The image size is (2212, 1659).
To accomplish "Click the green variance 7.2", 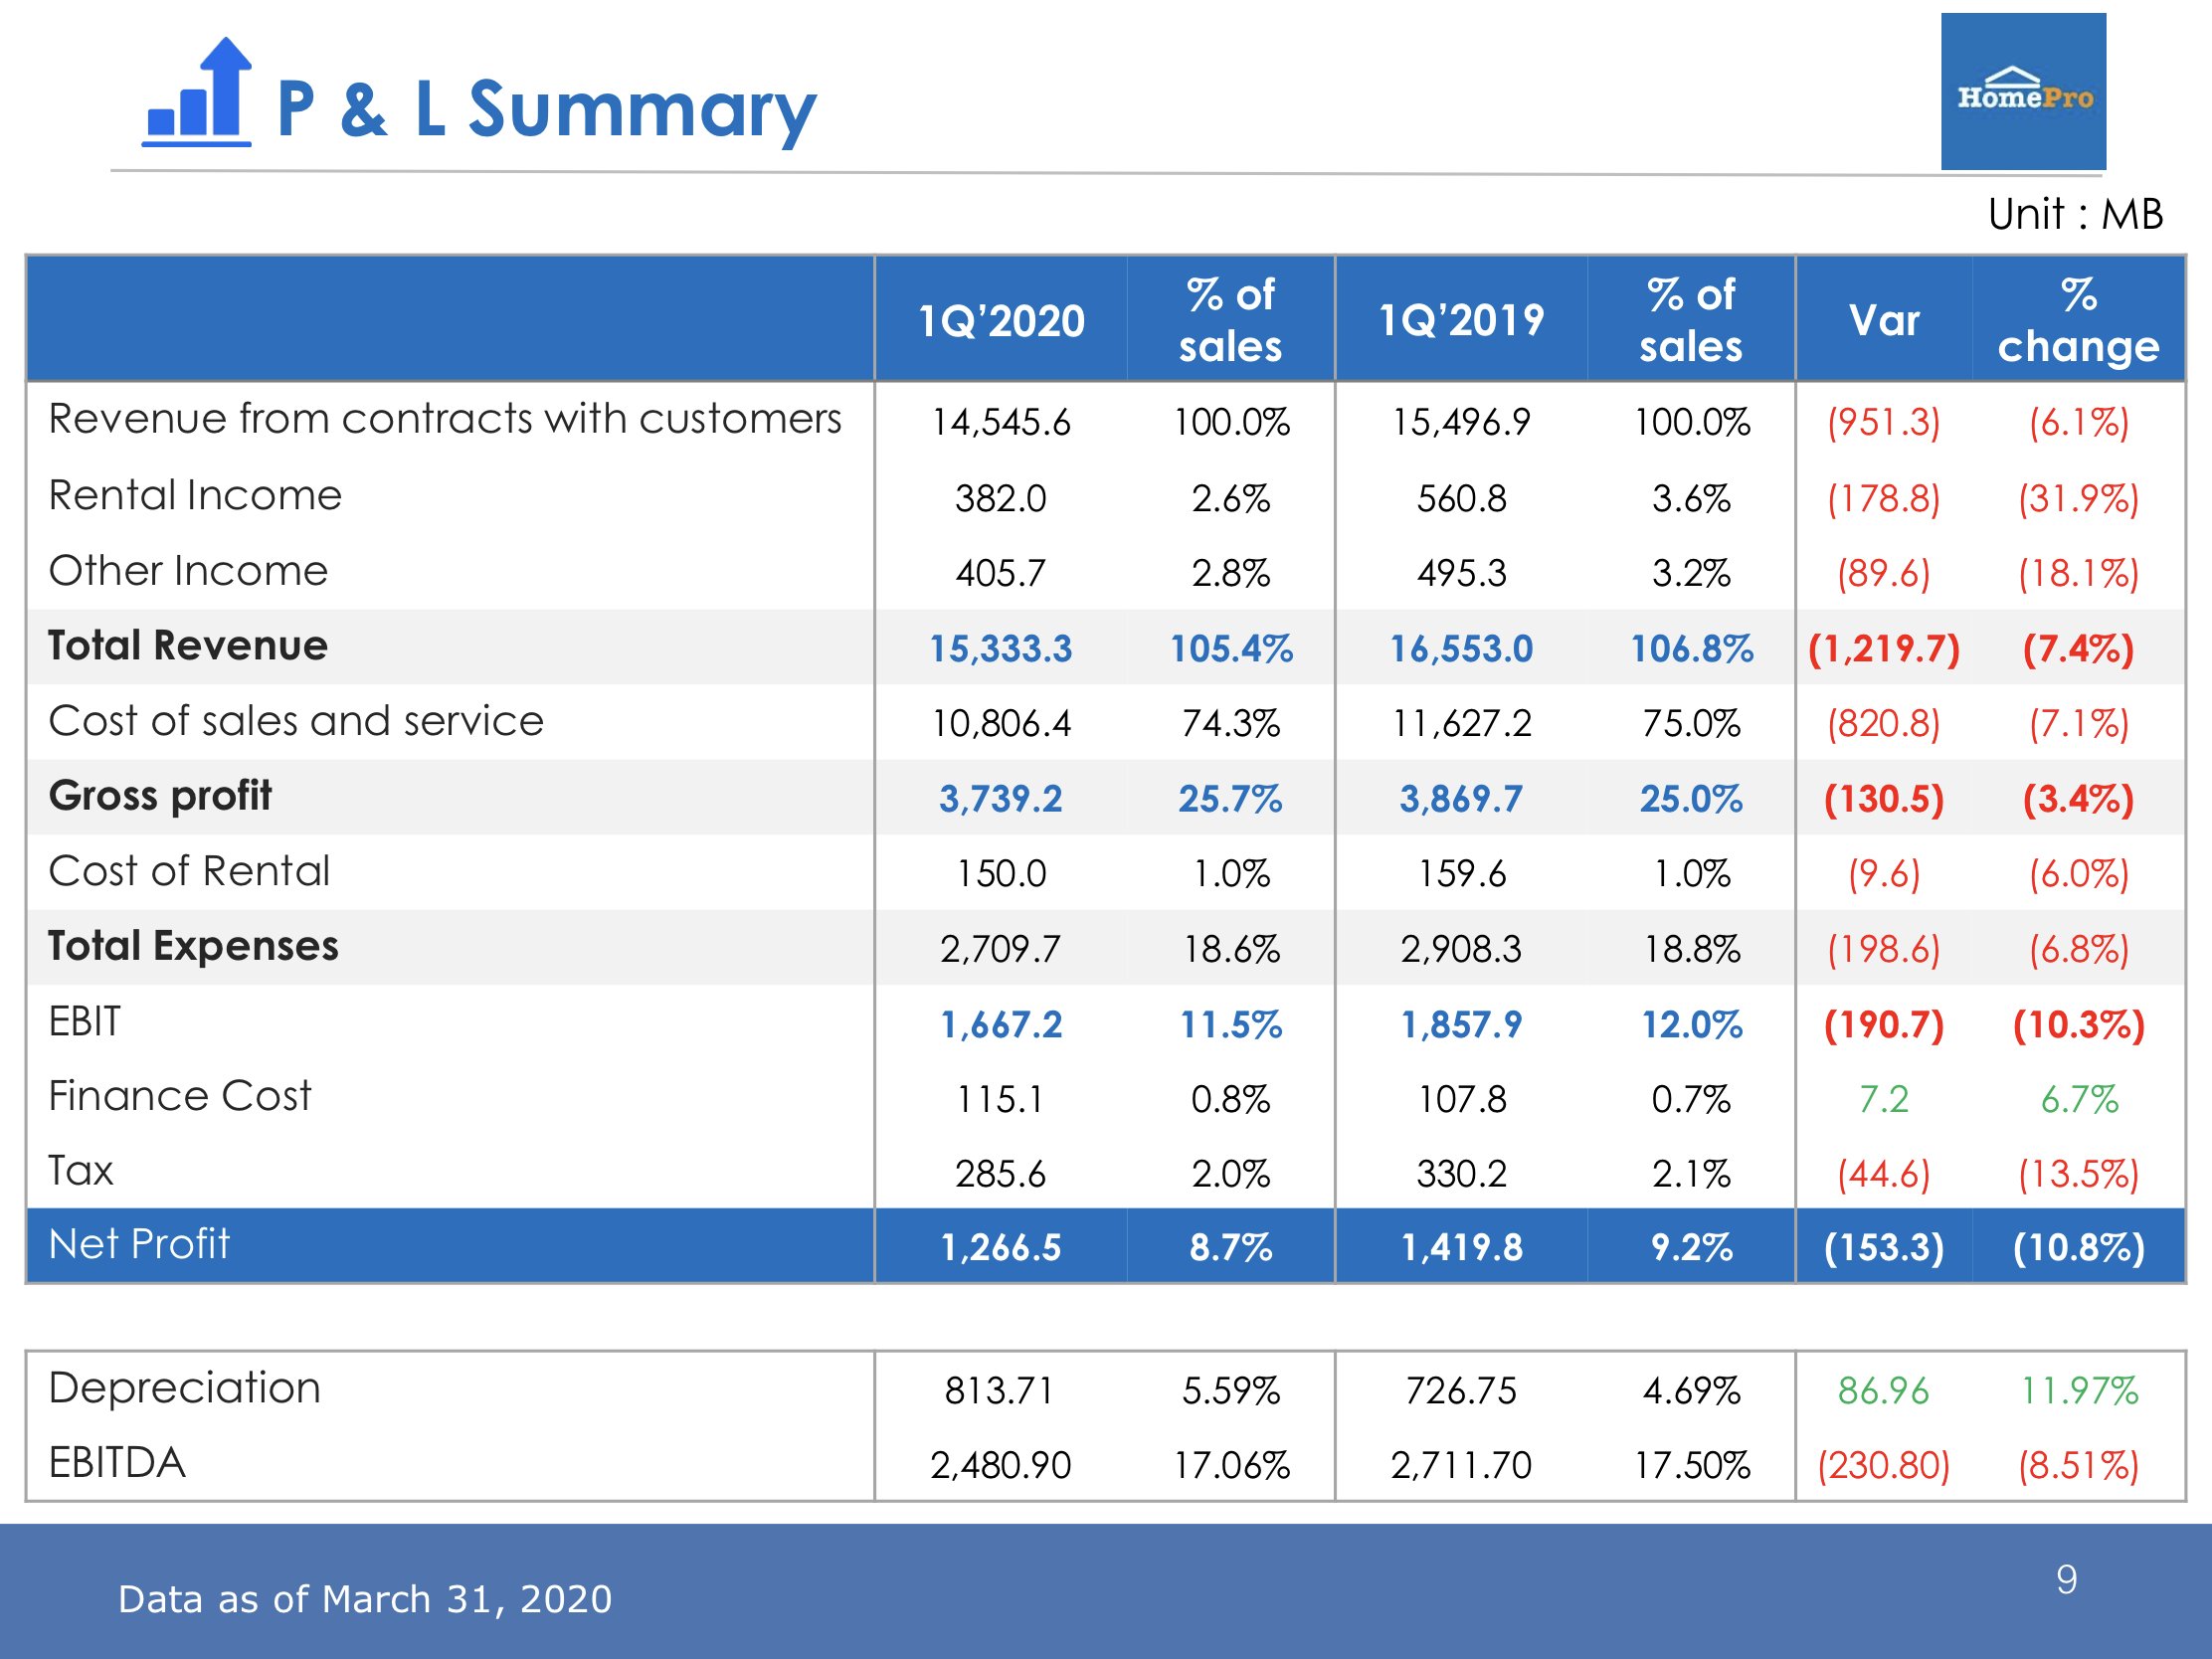I will pyautogui.click(x=1884, y=1100).
